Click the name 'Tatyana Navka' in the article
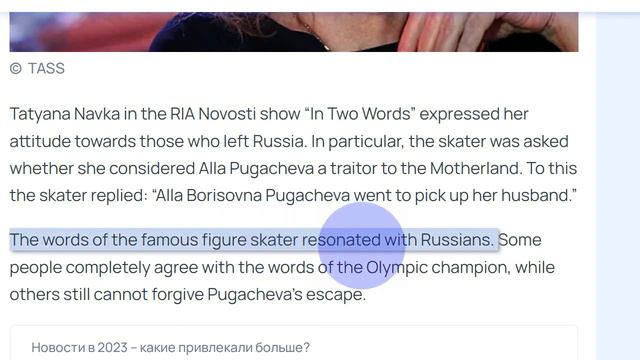 coord(64,114)
